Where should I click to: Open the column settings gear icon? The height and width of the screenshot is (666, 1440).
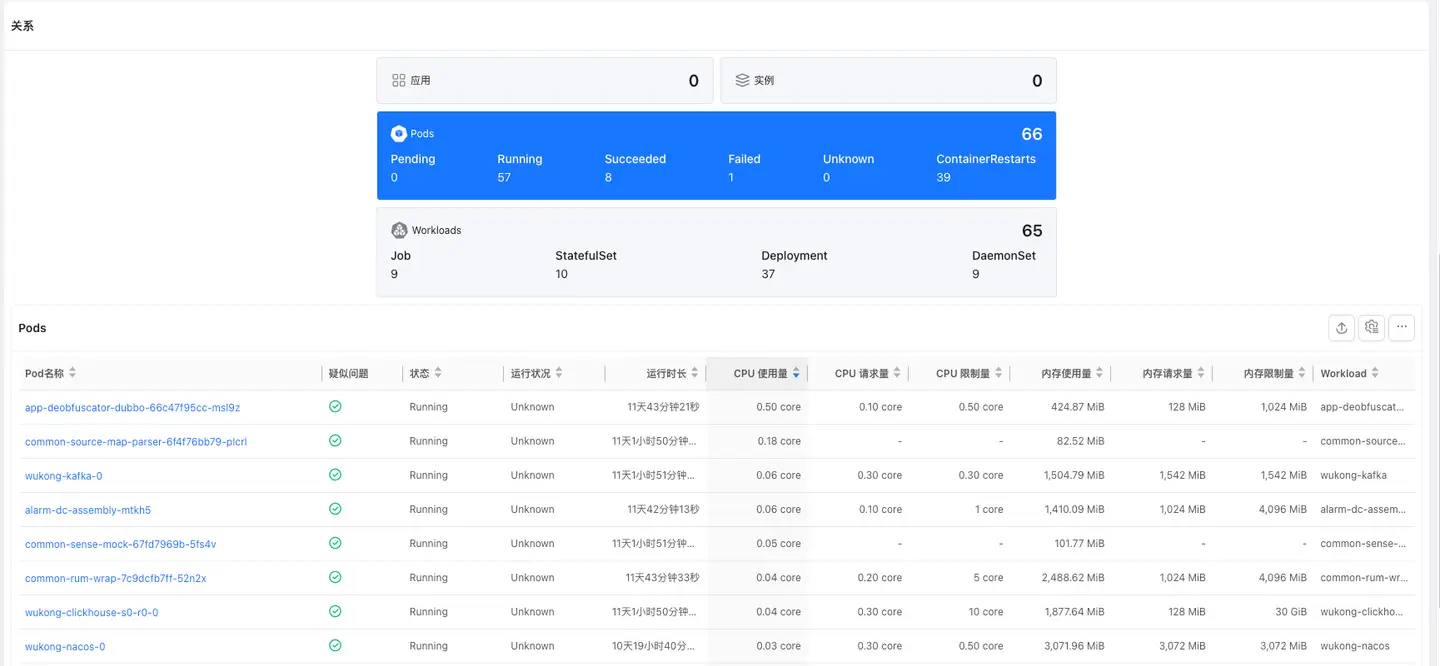1372,327
